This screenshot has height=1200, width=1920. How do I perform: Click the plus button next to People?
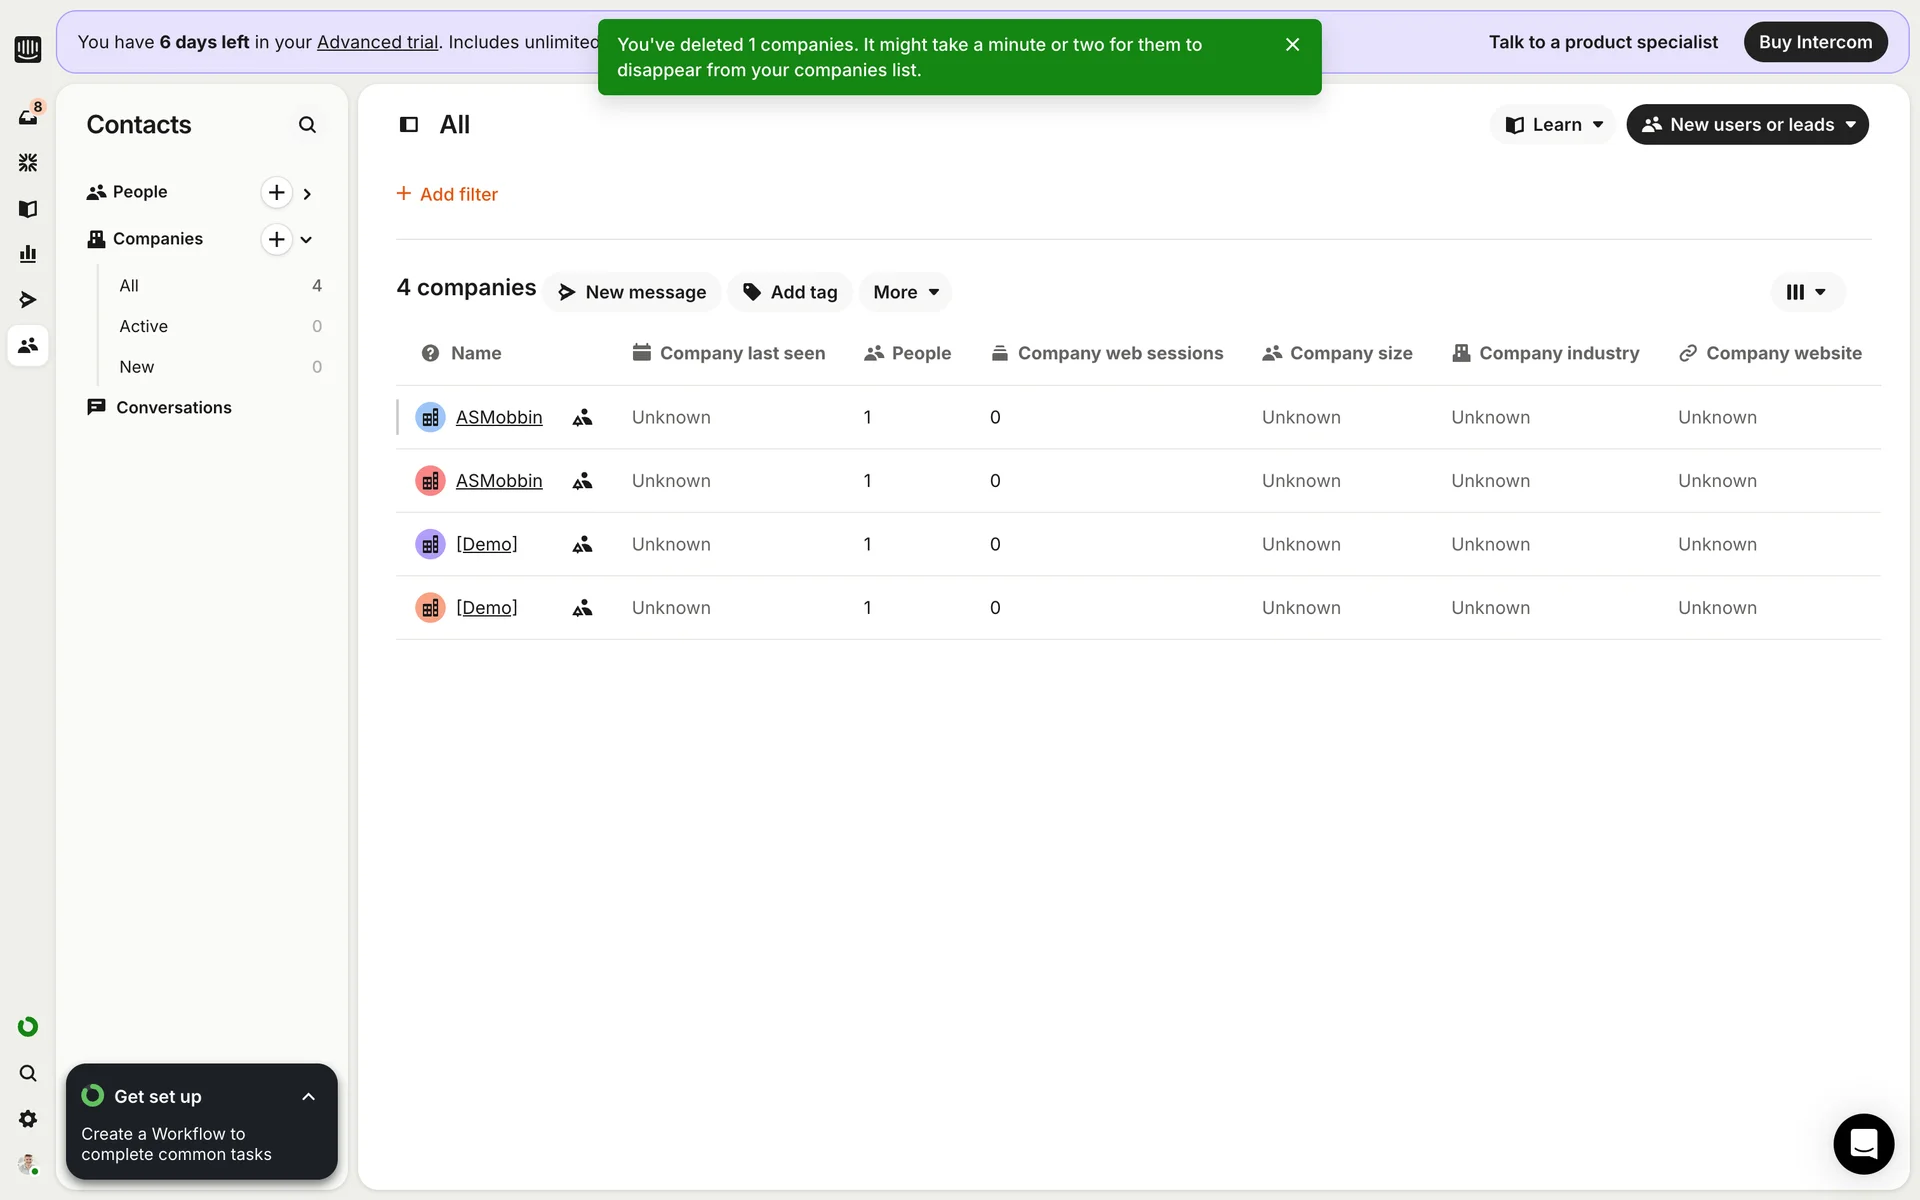pos(276,192)
